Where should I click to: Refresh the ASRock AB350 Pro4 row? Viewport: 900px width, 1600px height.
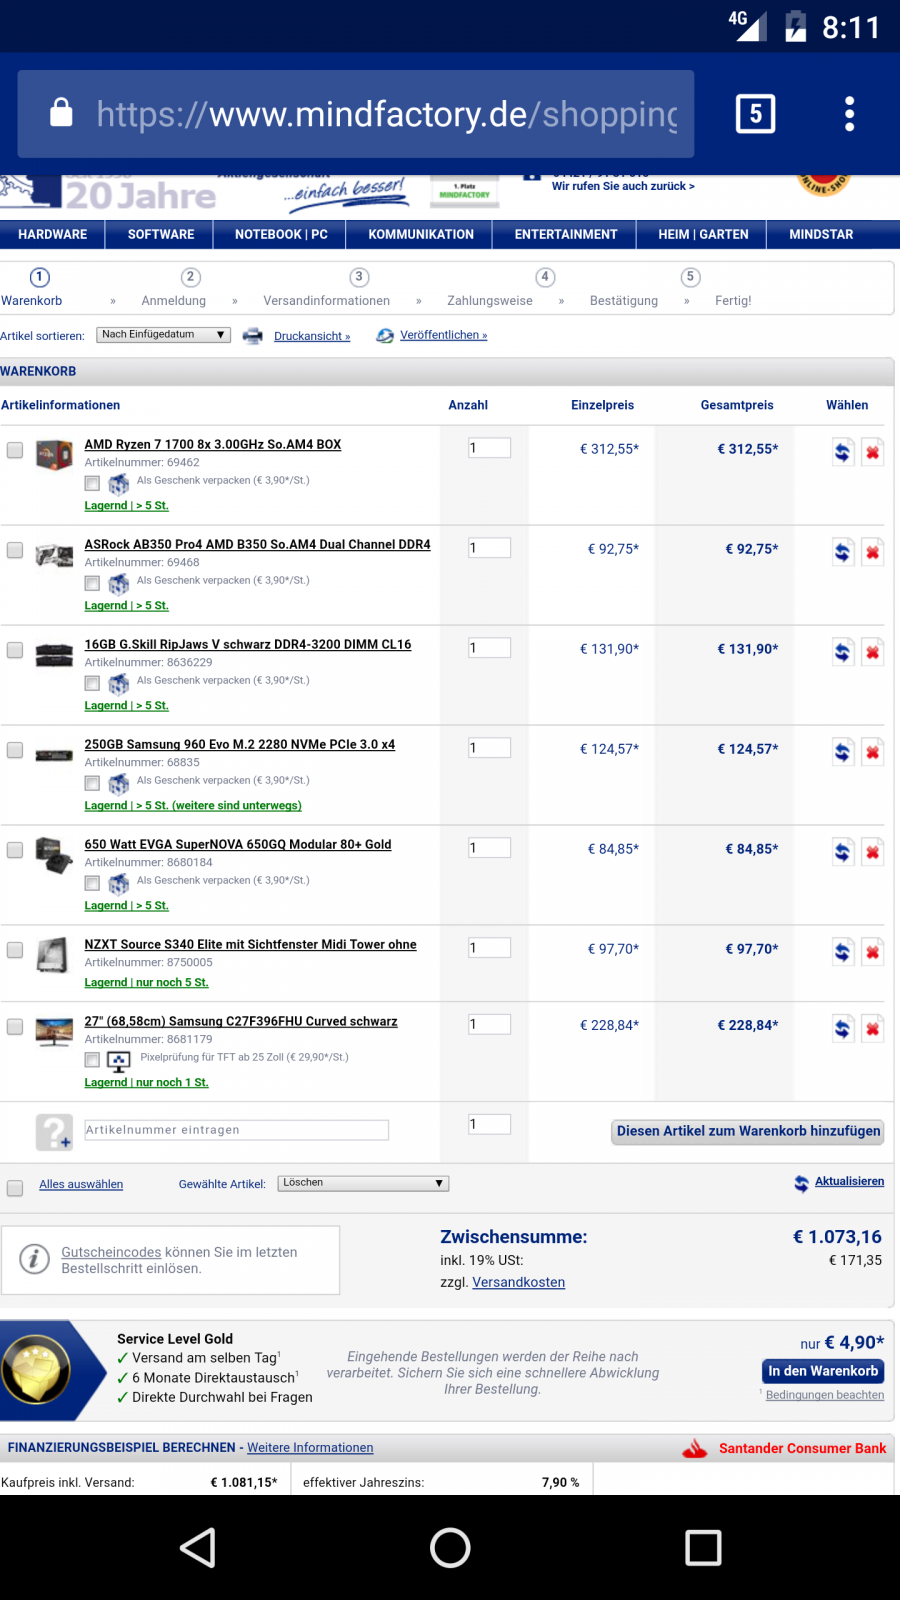point(843,551)
